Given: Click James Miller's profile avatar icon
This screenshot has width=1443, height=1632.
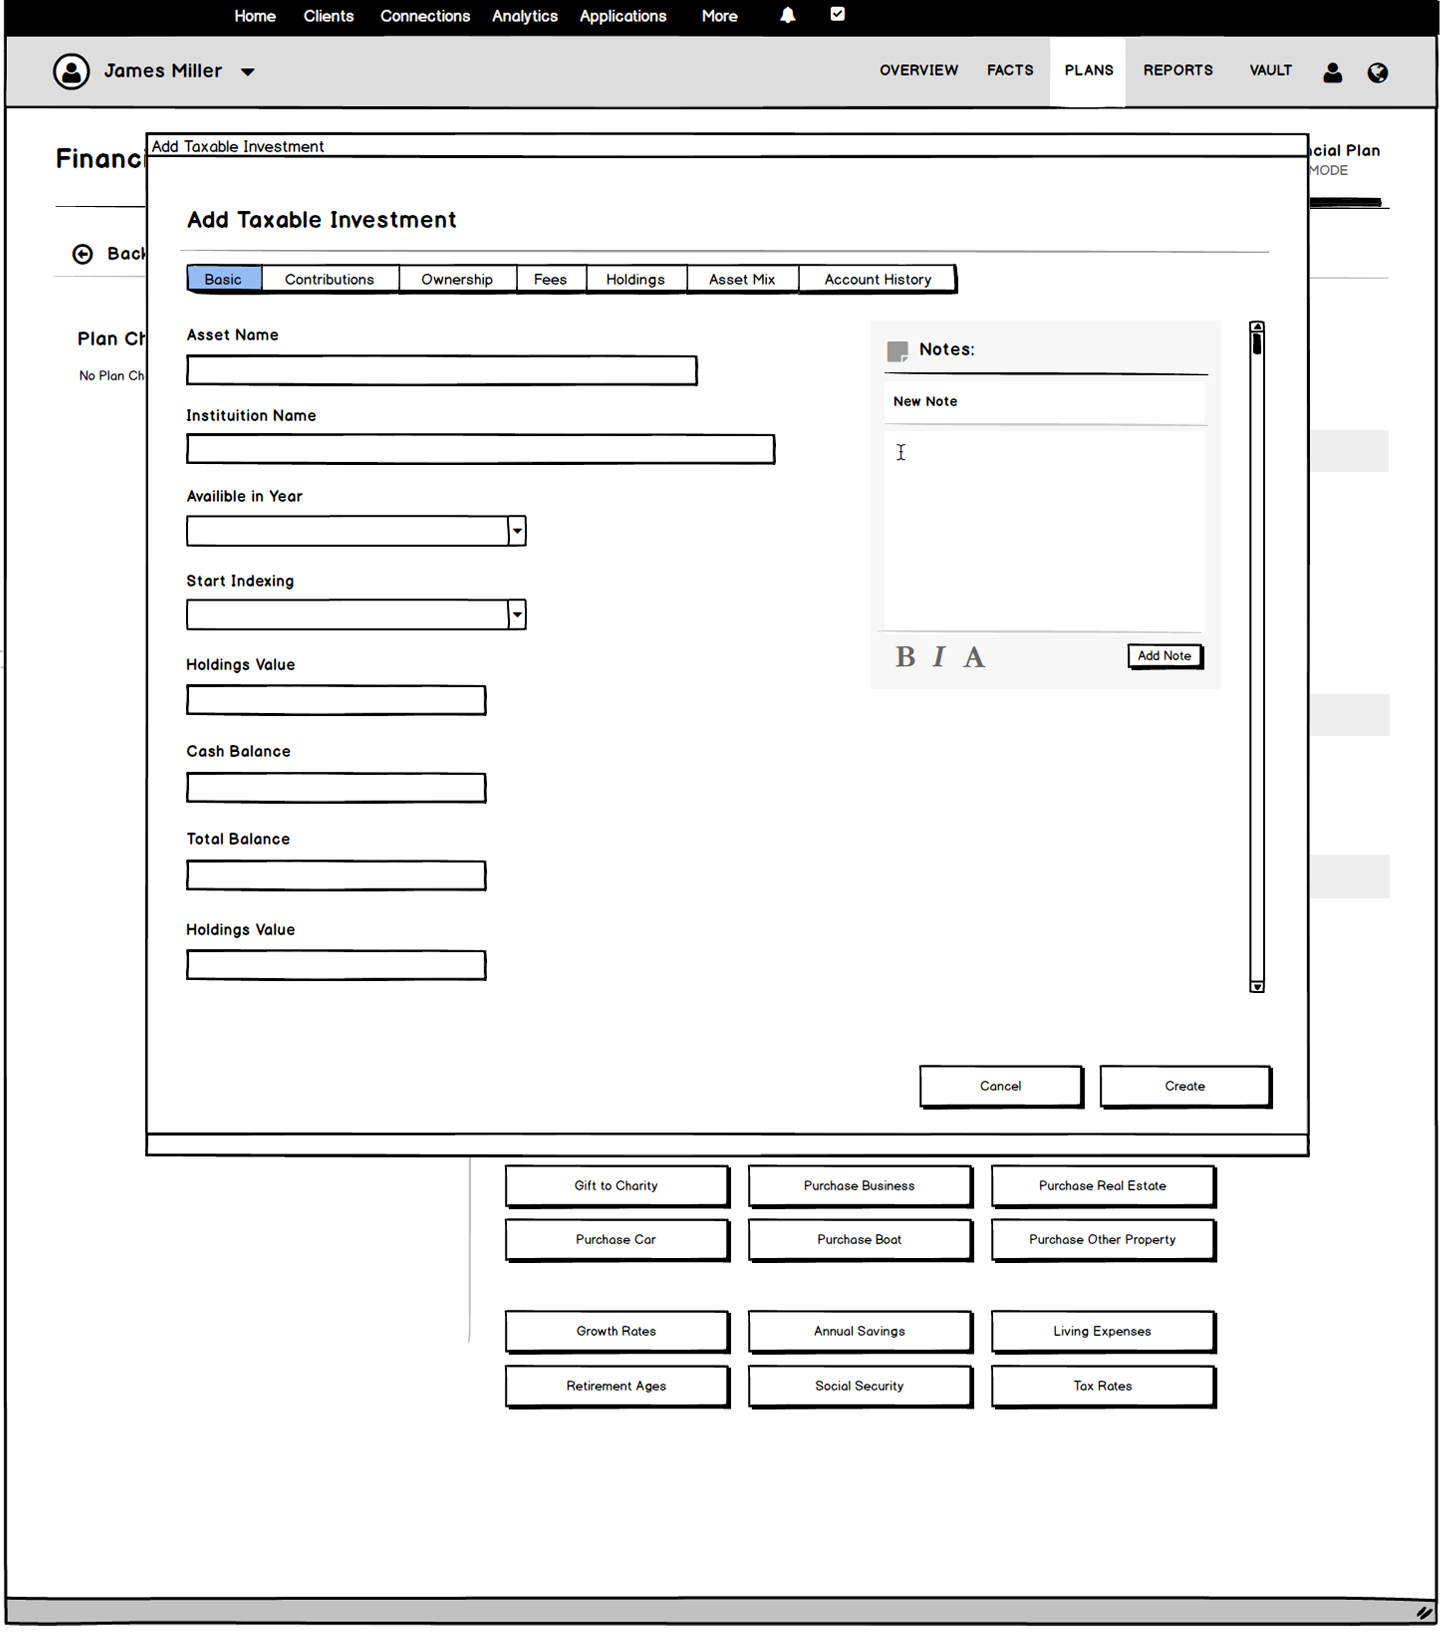Looking at the screenshot, I should (x=71, y=71).
